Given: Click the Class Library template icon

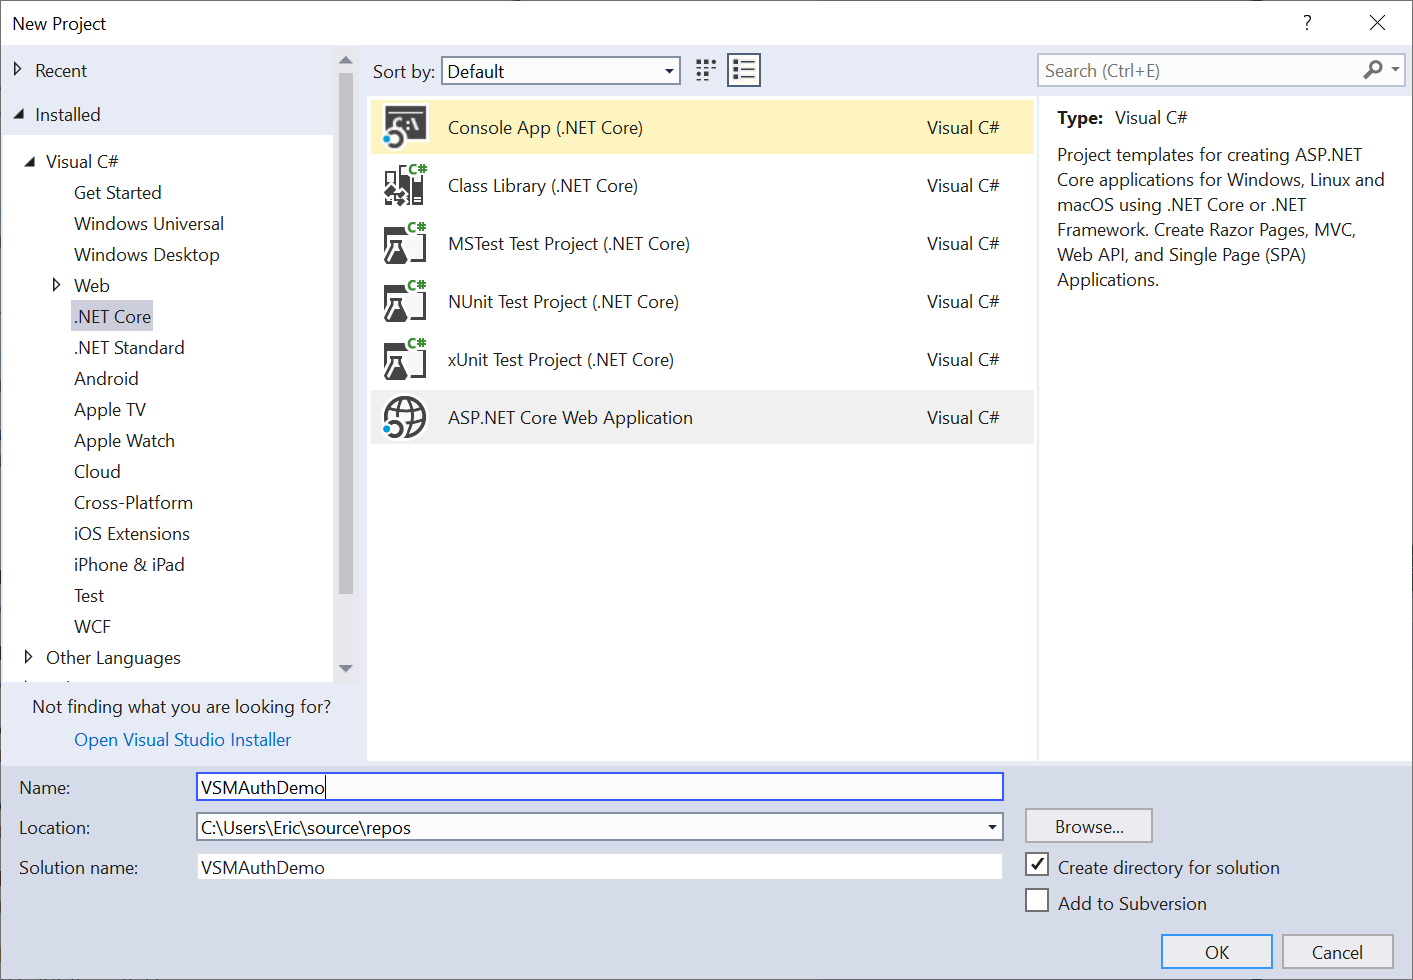Looking at the screenshot, I should (405, 186).
